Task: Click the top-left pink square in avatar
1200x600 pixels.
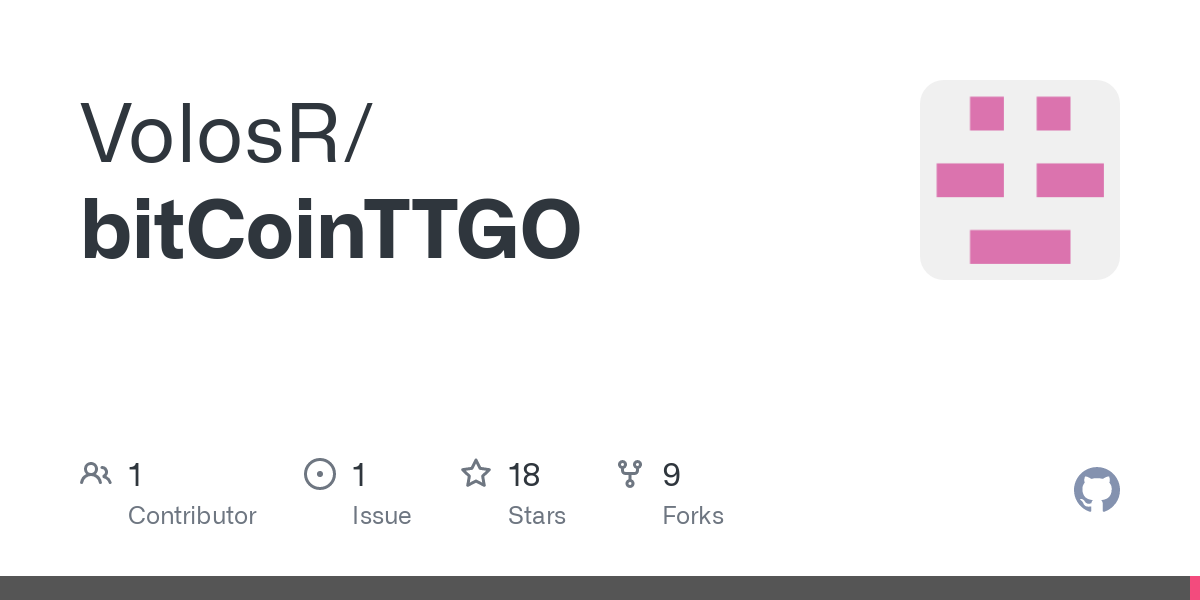Action: pyautogui.click(x=987, y=113)
